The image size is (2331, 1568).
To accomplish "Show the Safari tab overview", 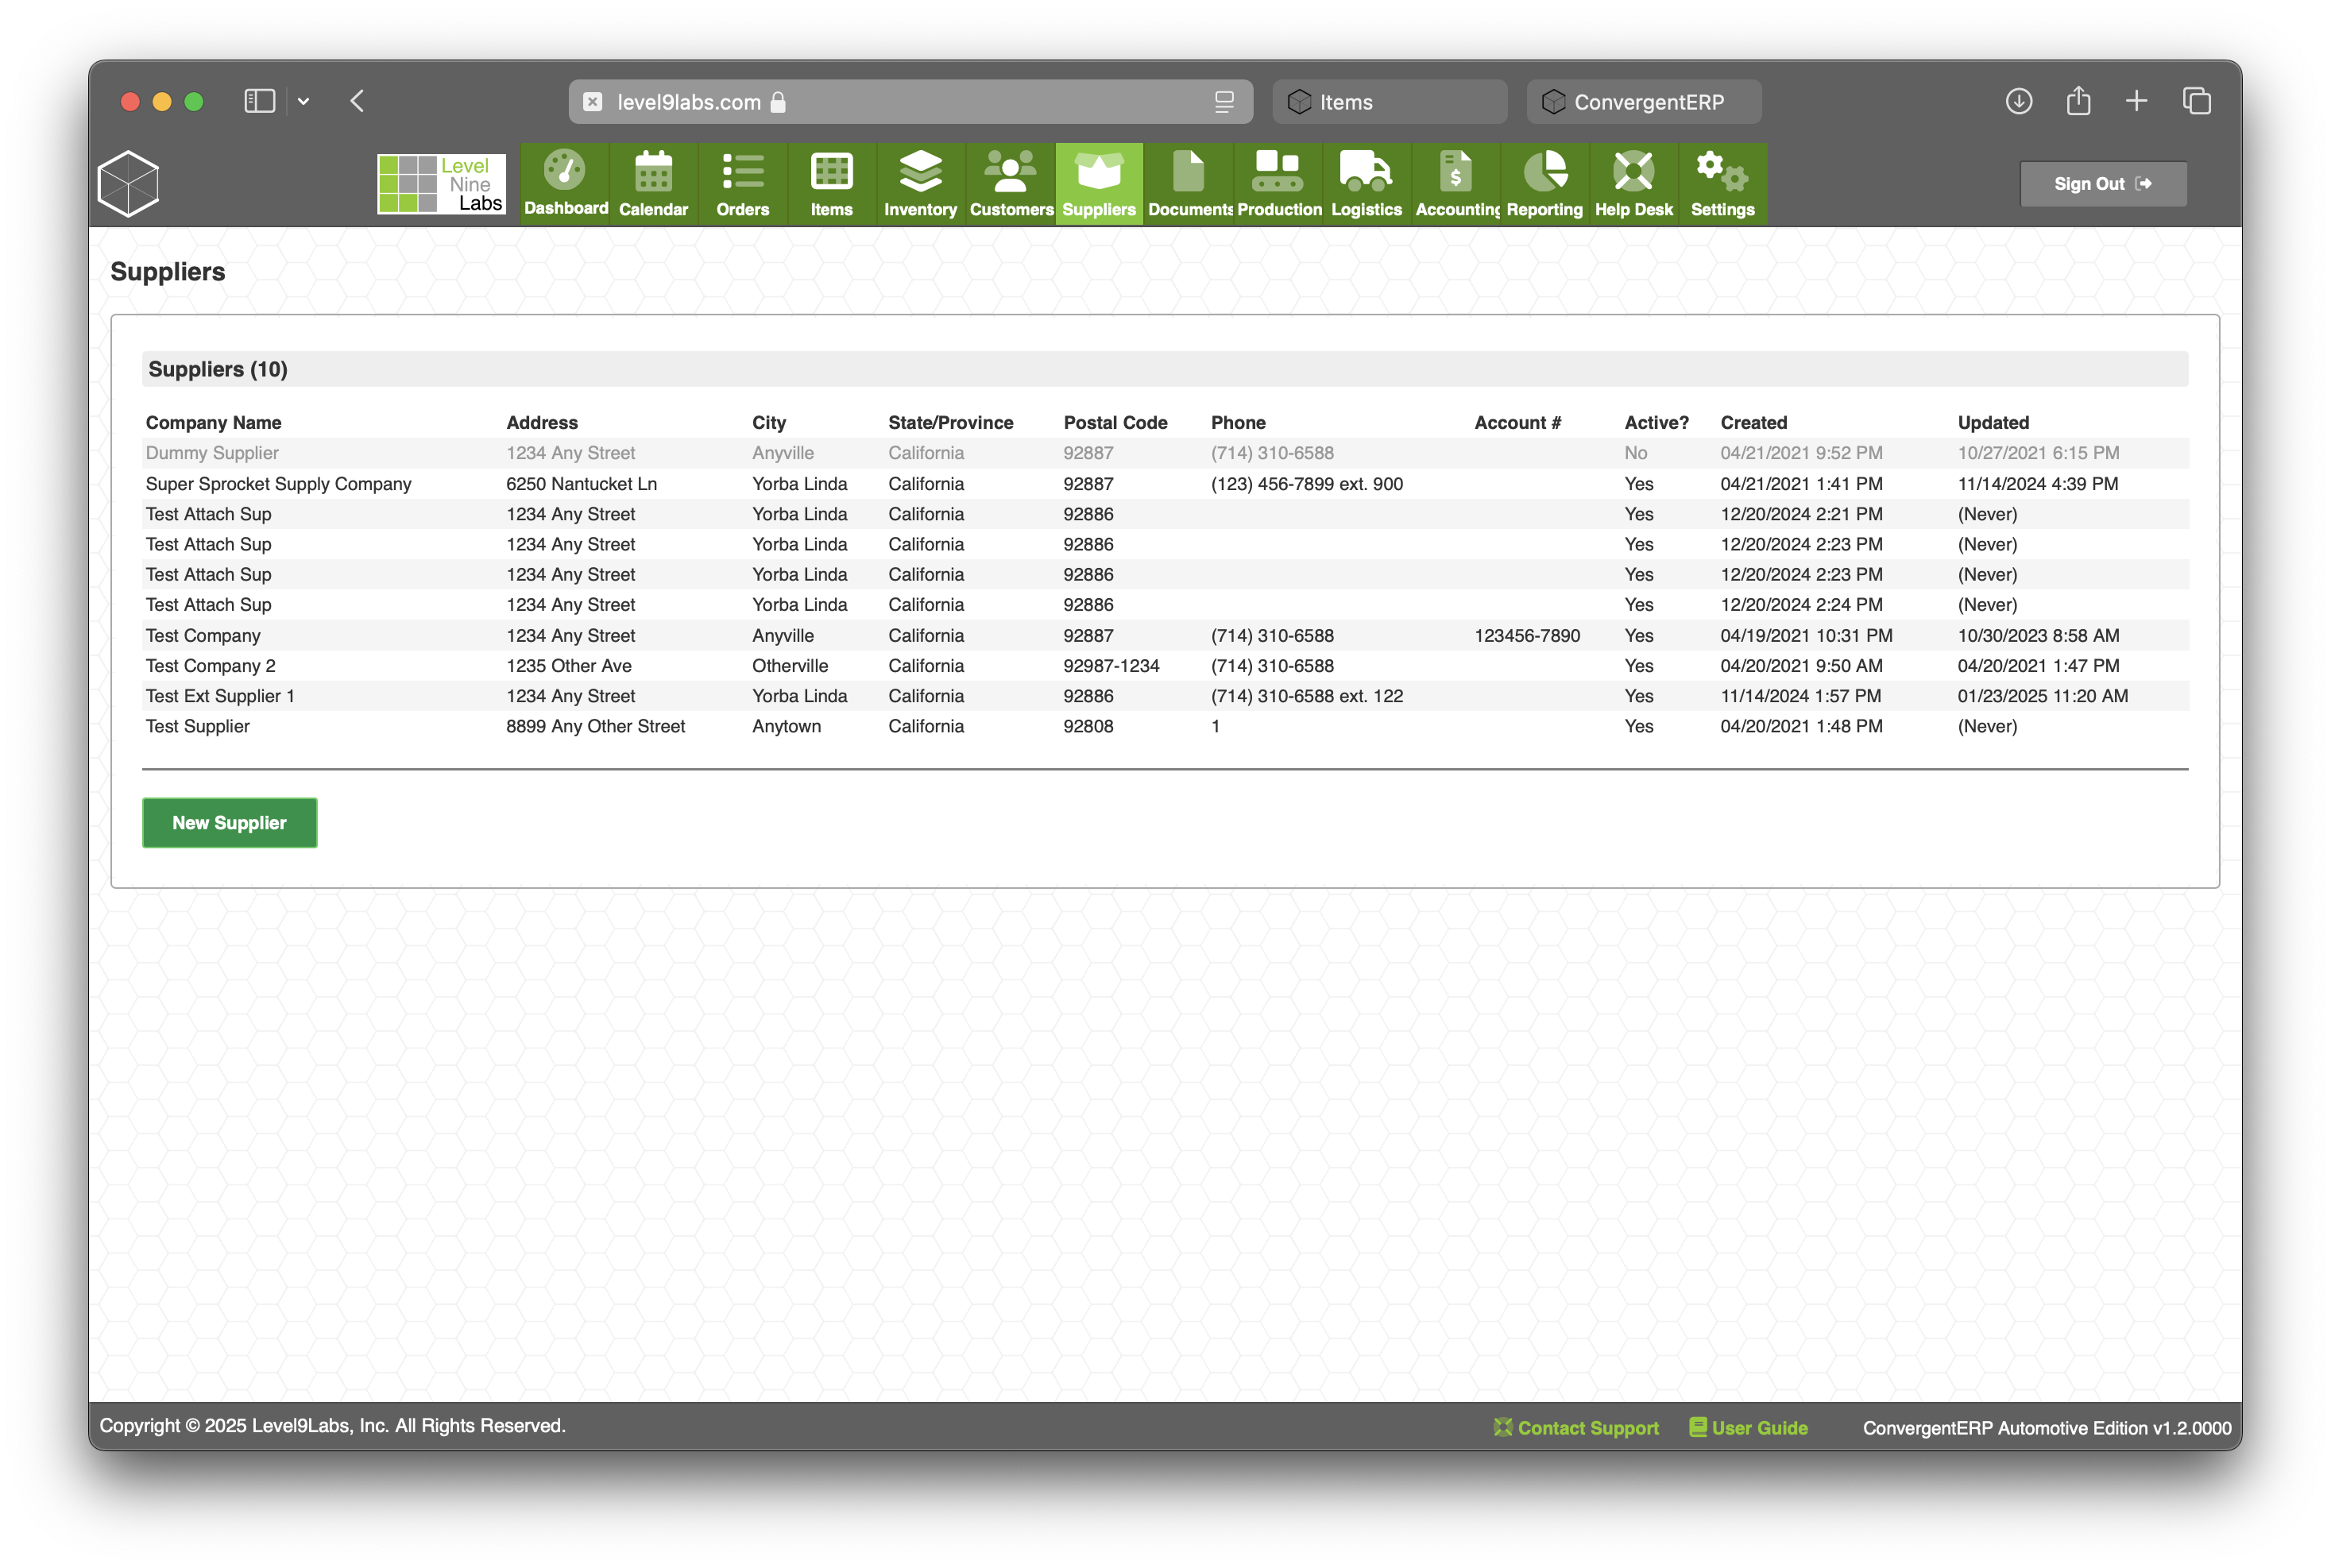I will [2197, 101].
